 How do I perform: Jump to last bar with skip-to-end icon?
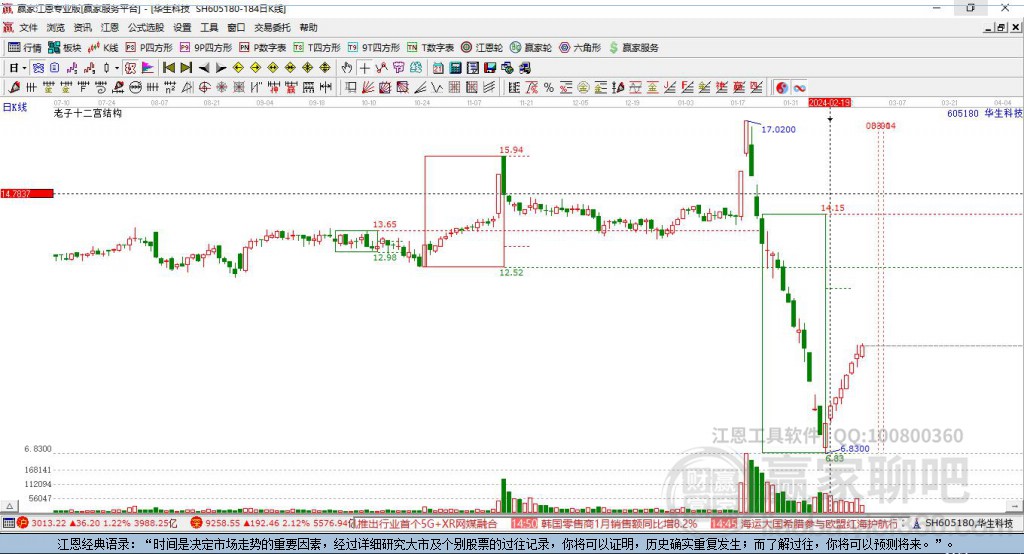click(186, 68)
